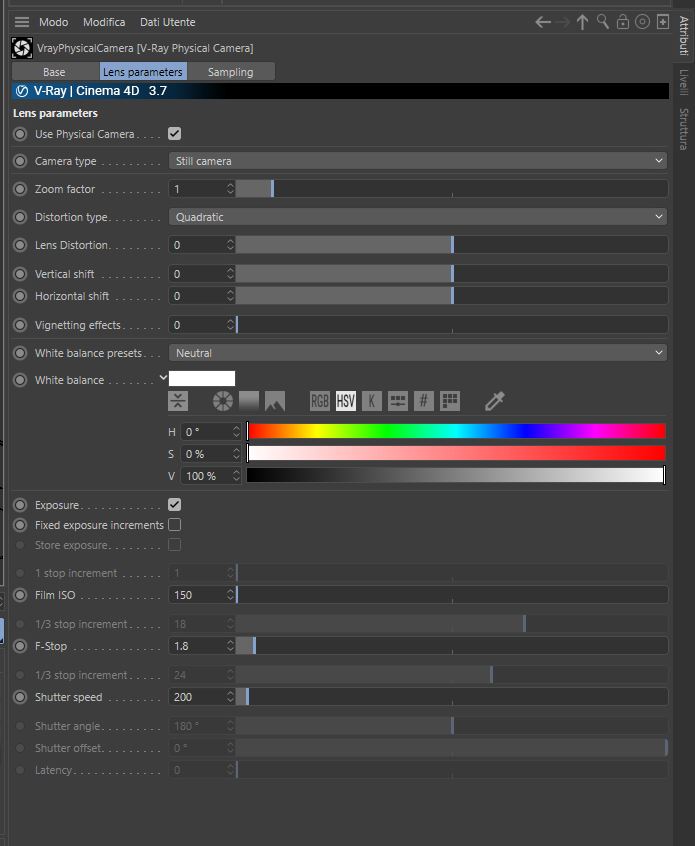
Task: Click keyframe dot for Distortion type
Action: click(20, 217)
